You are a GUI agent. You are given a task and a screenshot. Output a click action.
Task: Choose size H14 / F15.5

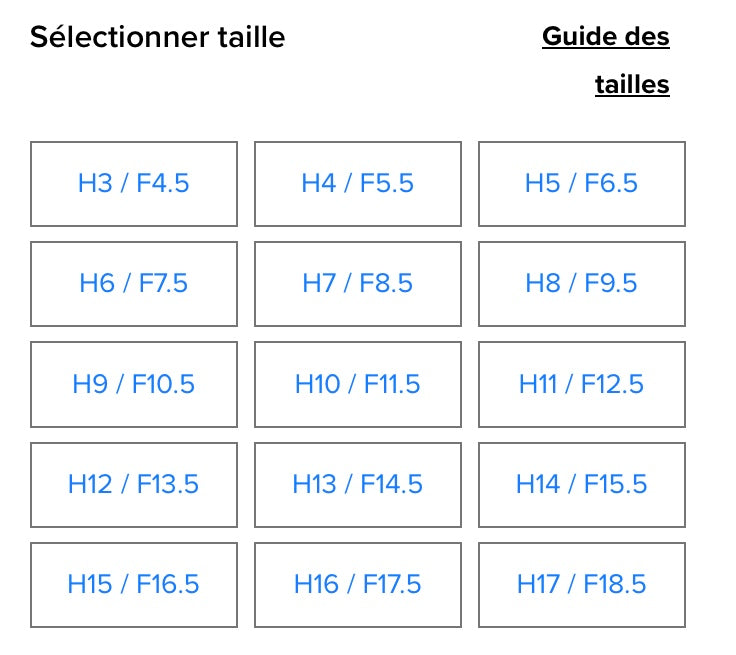(x=582, y=485)
